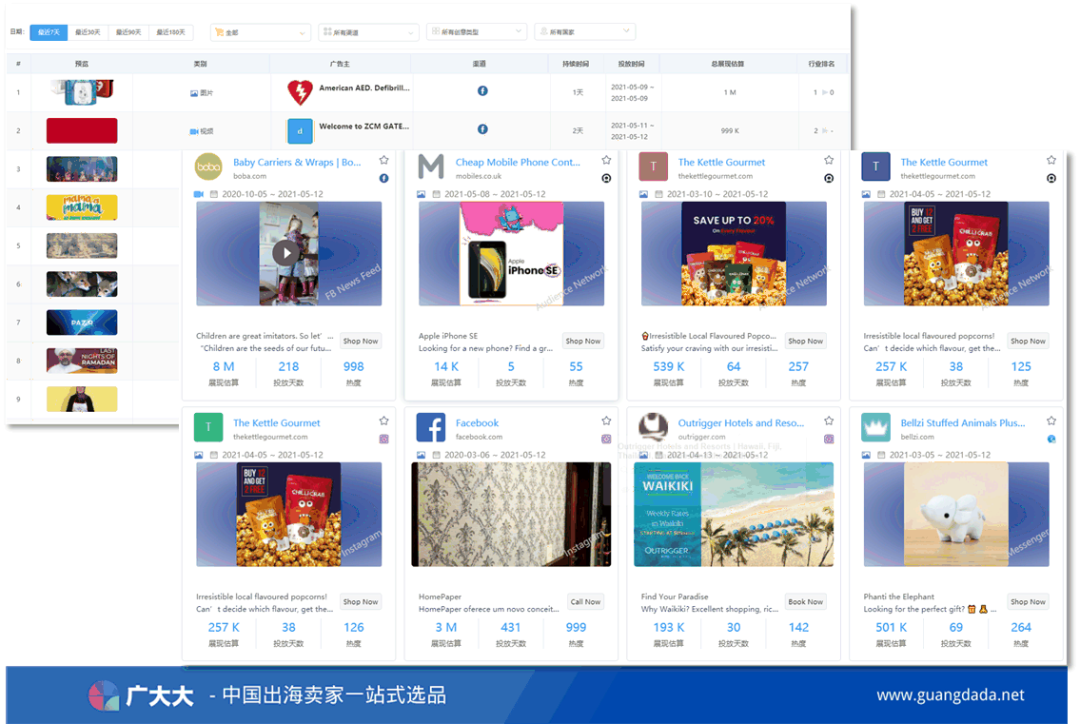Image resolution: width=1080 pixels, height=724 pixels.
Task: Click video type icon in table row 2
Action: pyautogui.click(x=194, y=131)
